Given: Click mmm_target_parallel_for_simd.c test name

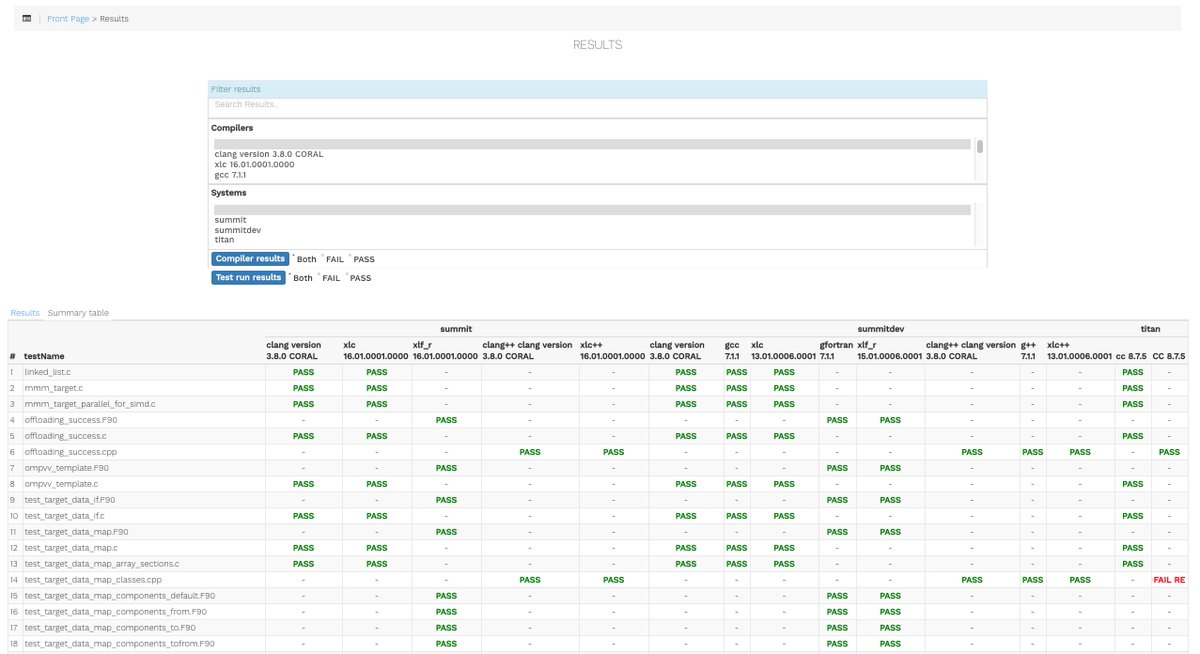Looking at the screenshot, I should click(x=90, y=404).
